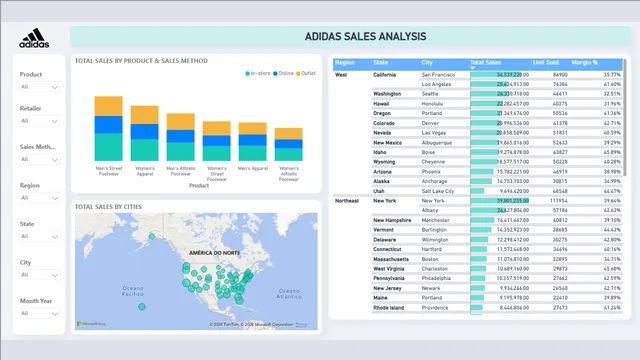Image resolution: width=640 pixels, height=360 pixels.
Task: Sort table by State column header
Action: click(380, 62)
